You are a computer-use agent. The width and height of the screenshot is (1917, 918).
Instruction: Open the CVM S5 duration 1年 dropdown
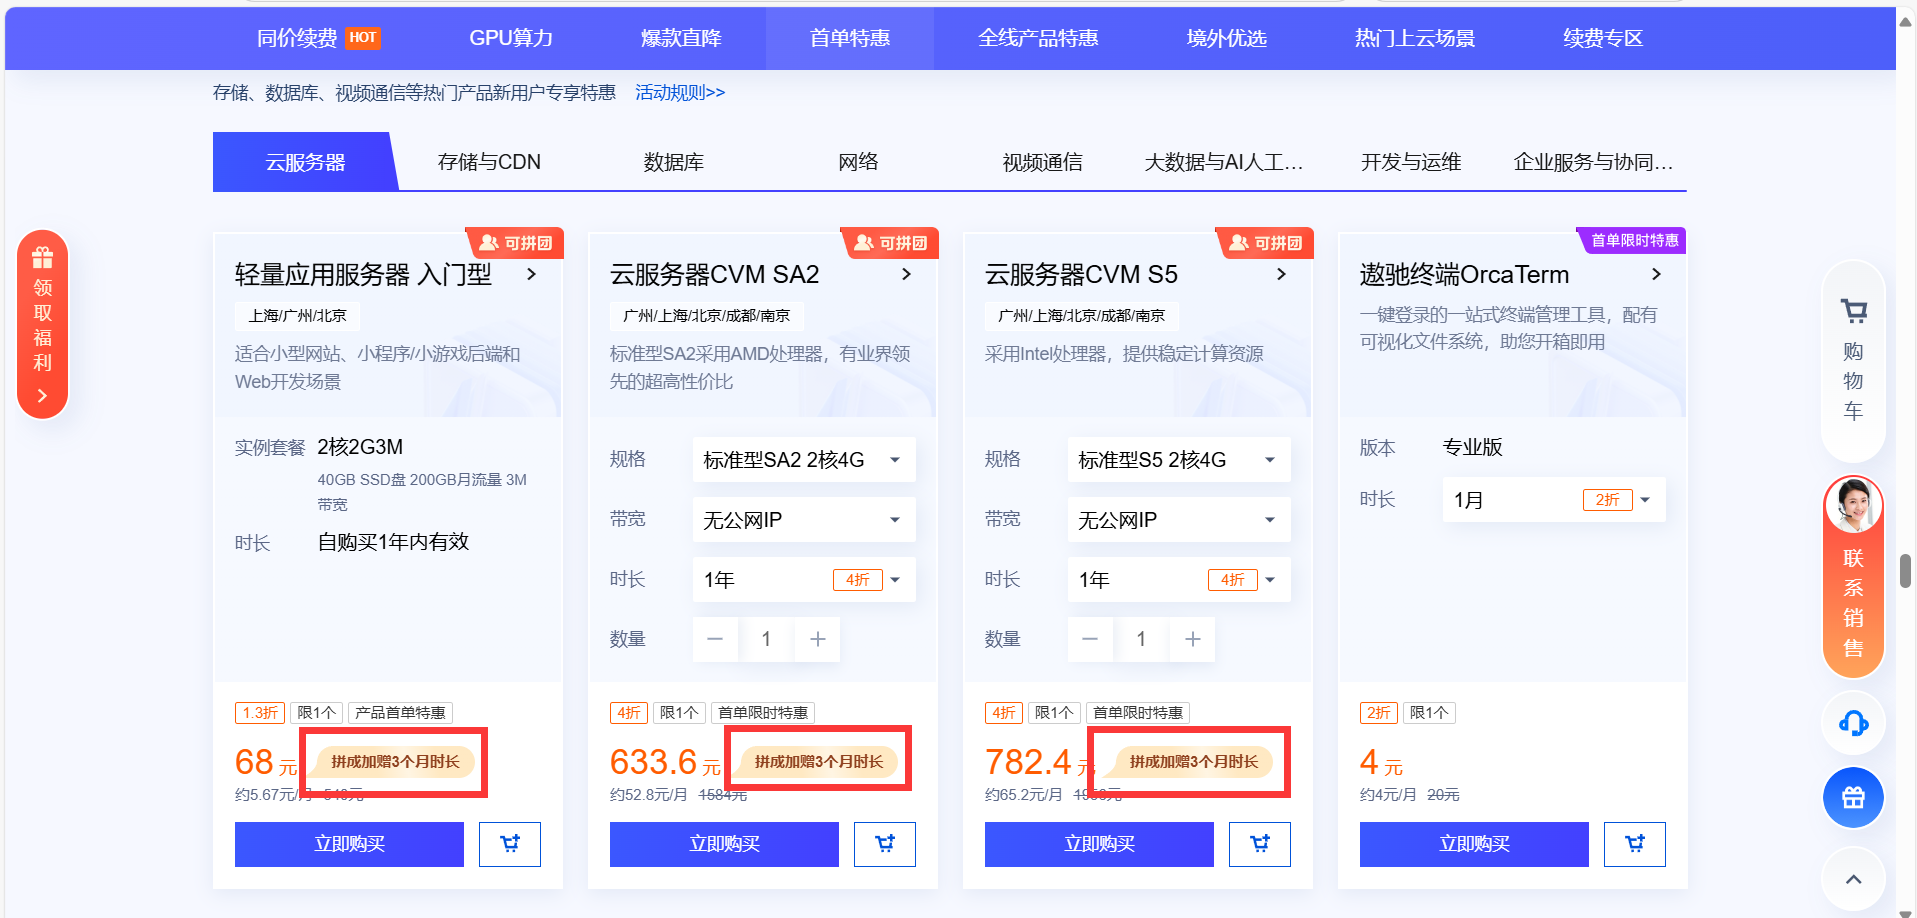tap(1179, 580)
